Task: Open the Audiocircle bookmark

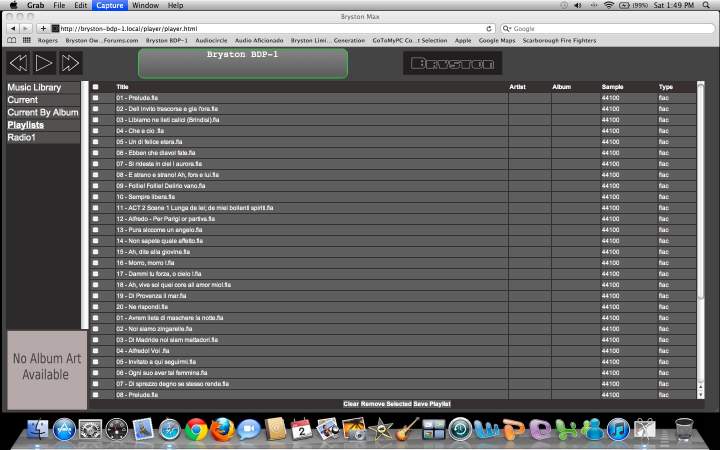Action: [211, 40]
